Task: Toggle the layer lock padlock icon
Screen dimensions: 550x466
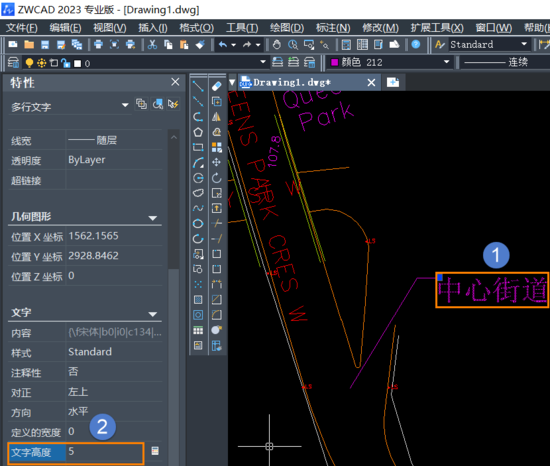Action: coord(66,63)
